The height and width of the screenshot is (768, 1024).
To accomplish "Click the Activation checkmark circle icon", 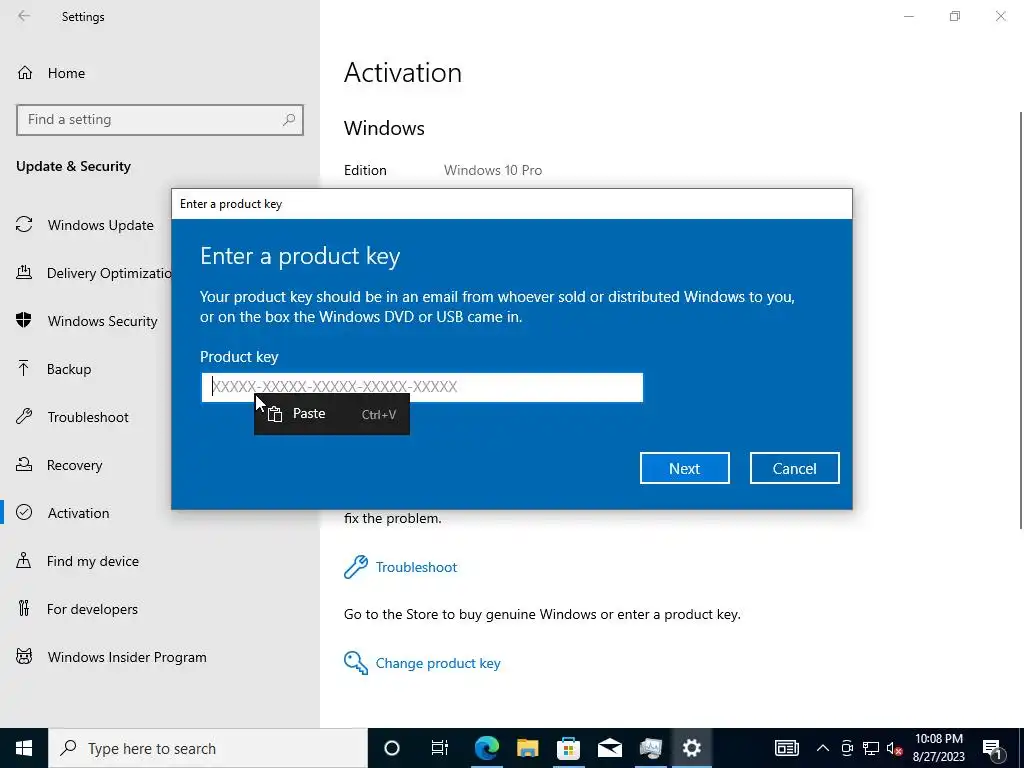I will click(x=24, y=512).
